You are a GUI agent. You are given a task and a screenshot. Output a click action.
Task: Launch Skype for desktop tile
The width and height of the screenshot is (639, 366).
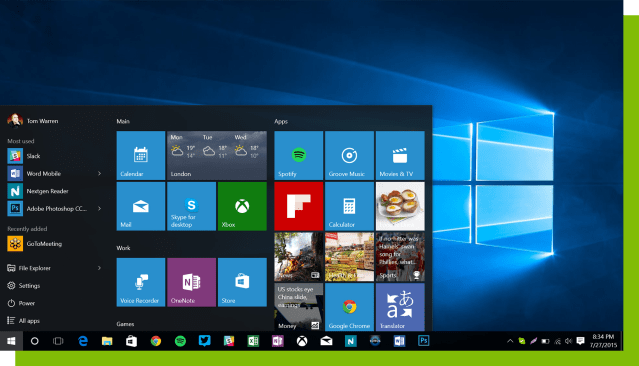(192, 206)
